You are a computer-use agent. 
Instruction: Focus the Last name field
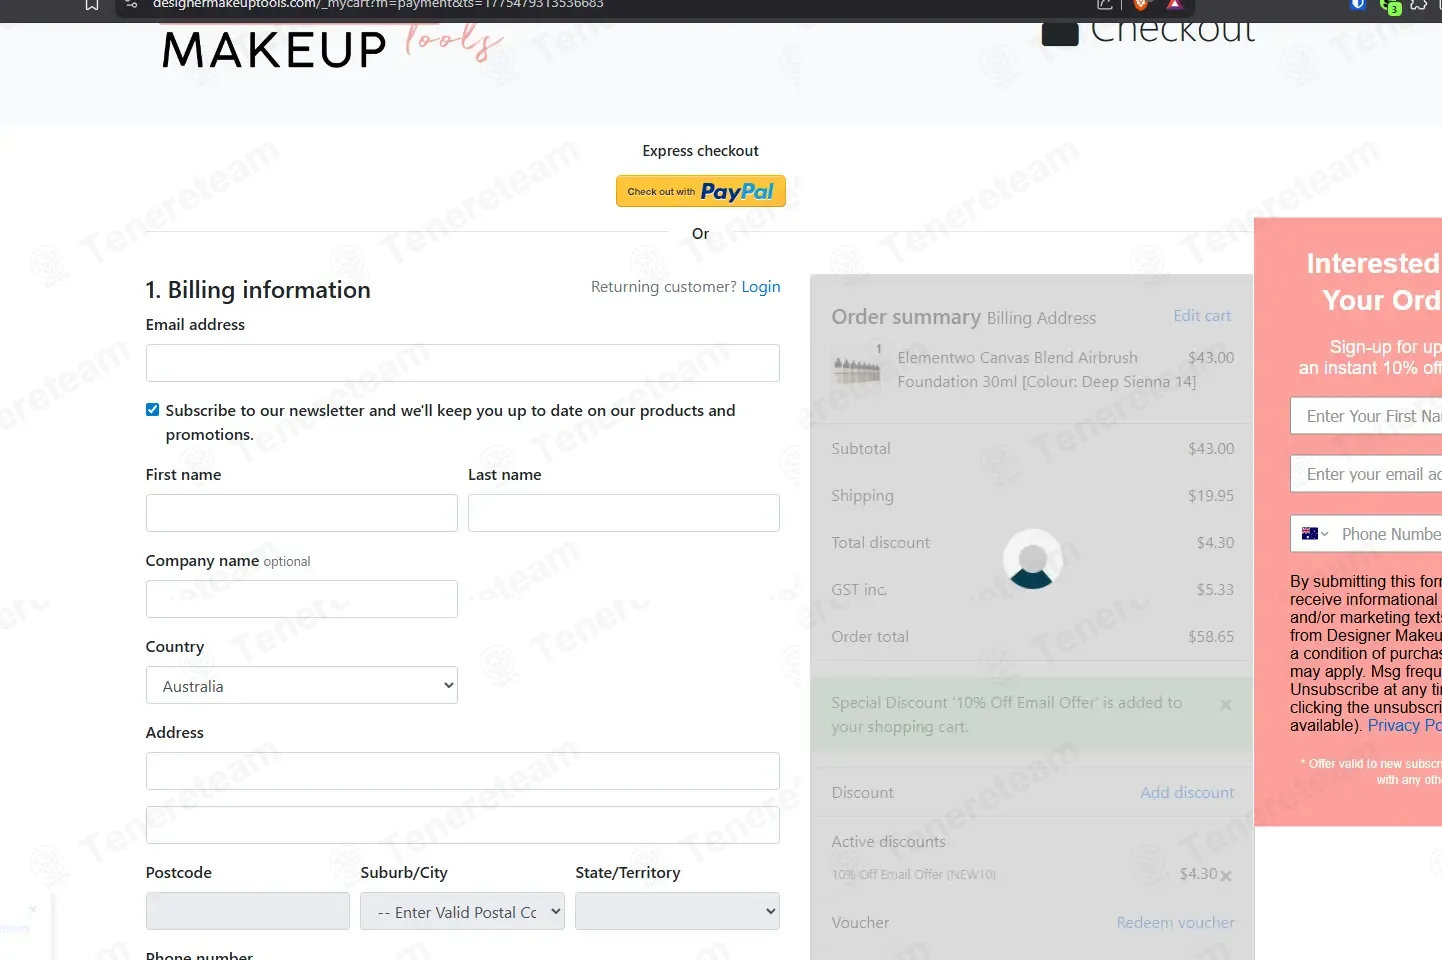[624, 513]
